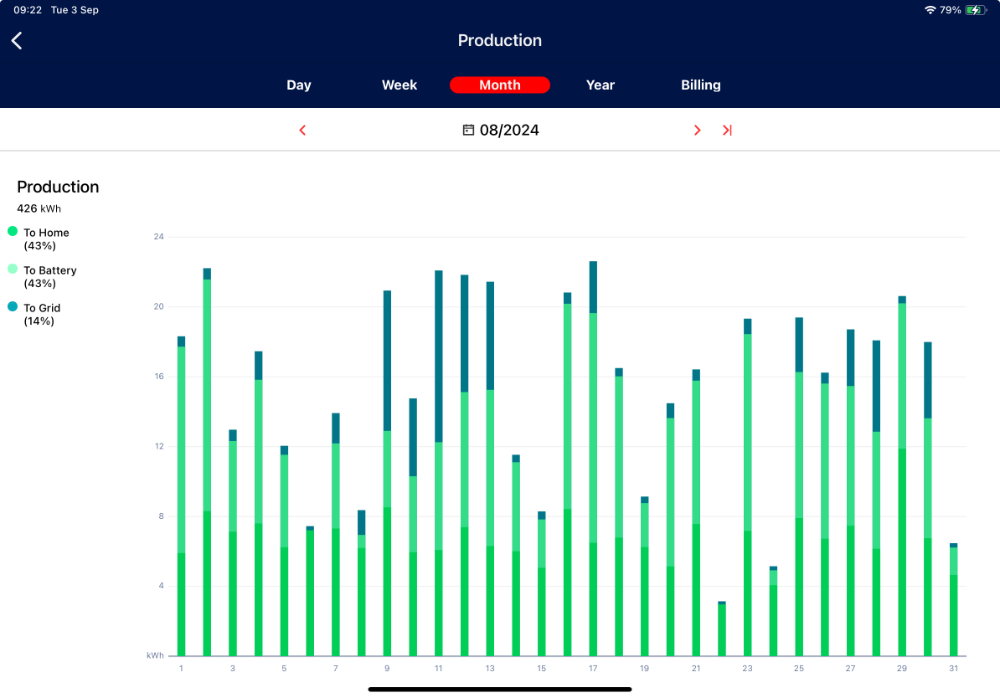Toggle the To Battery legend dot
This screenshot has width=1000, height=698.
(x=13, y=269)
